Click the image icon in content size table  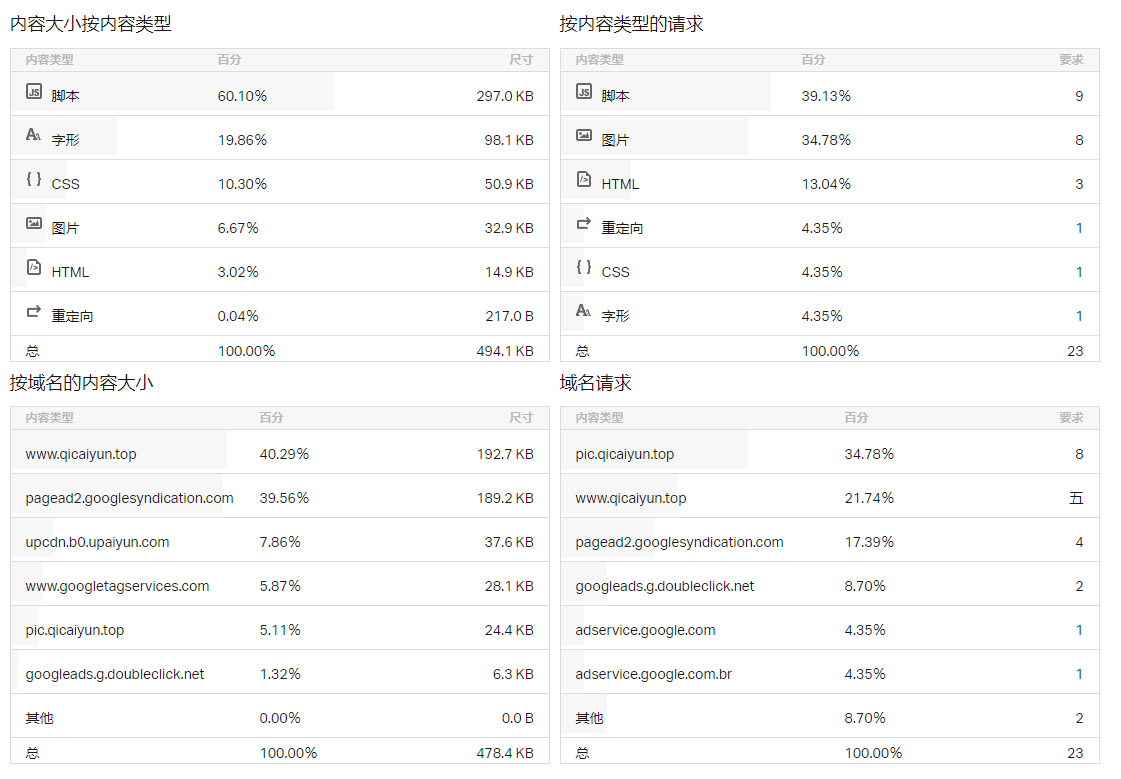tap(34, 223)
